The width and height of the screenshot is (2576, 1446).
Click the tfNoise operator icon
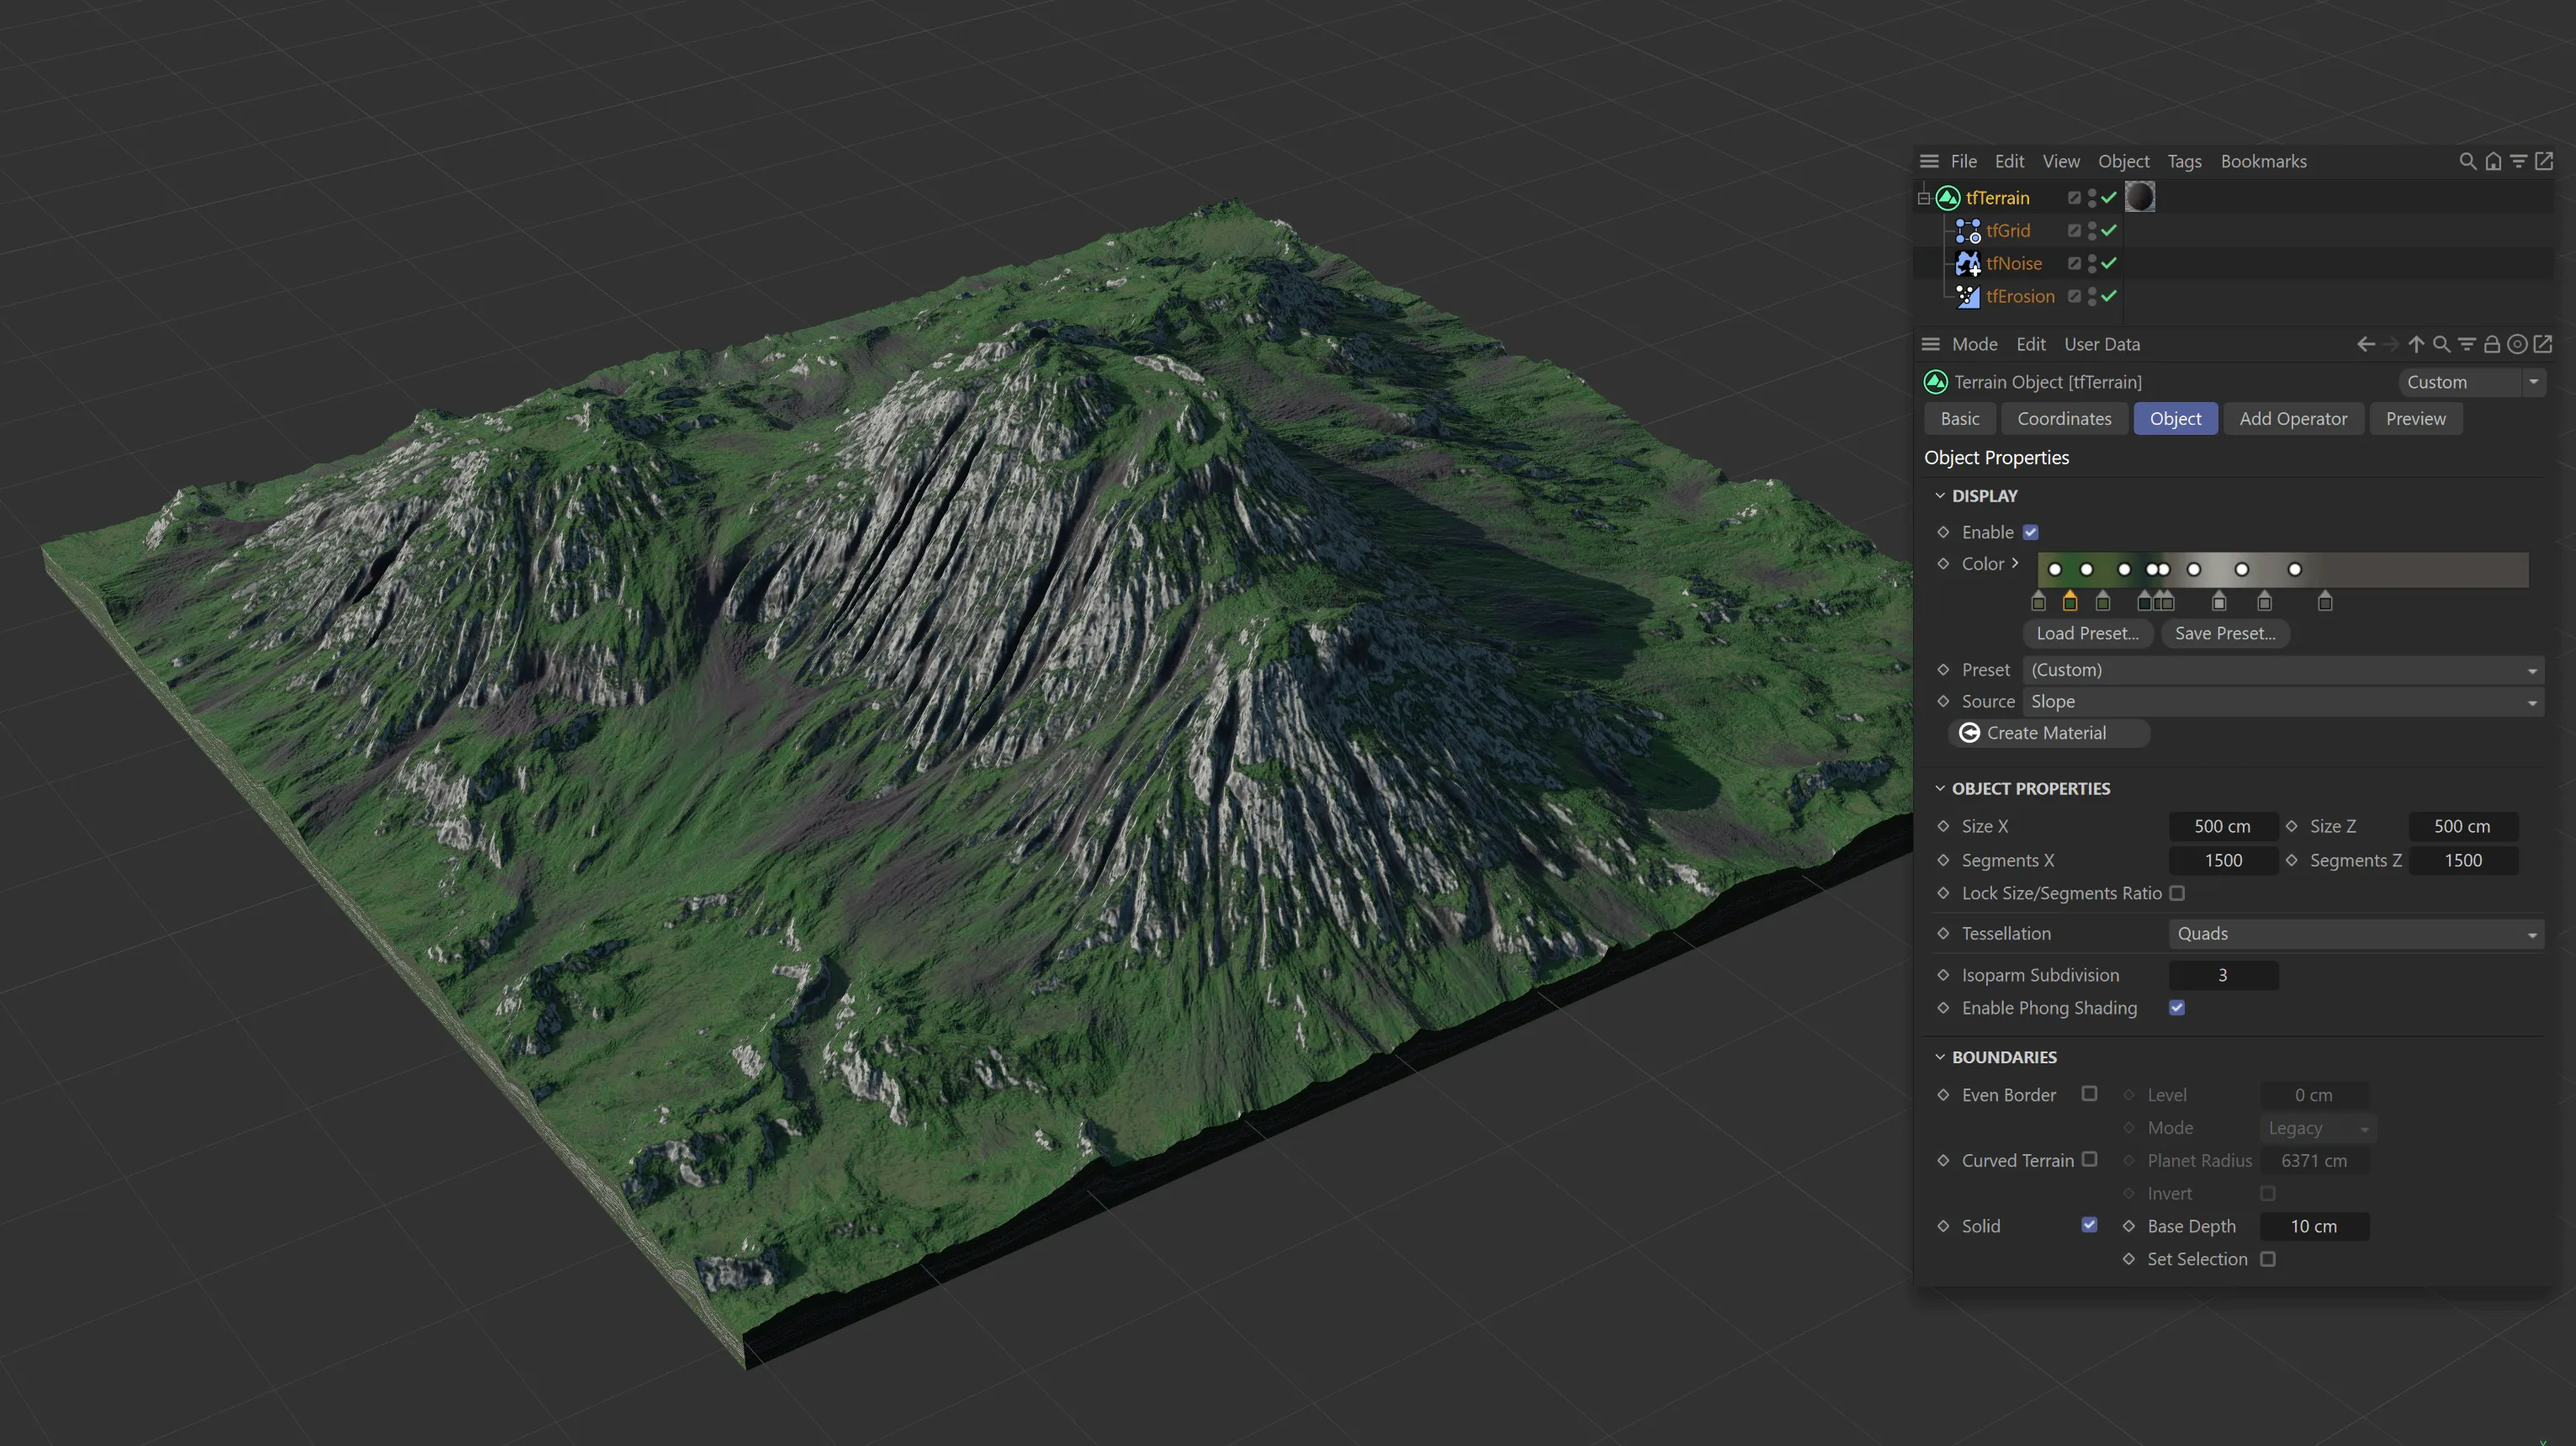(x=1967, y=263)
